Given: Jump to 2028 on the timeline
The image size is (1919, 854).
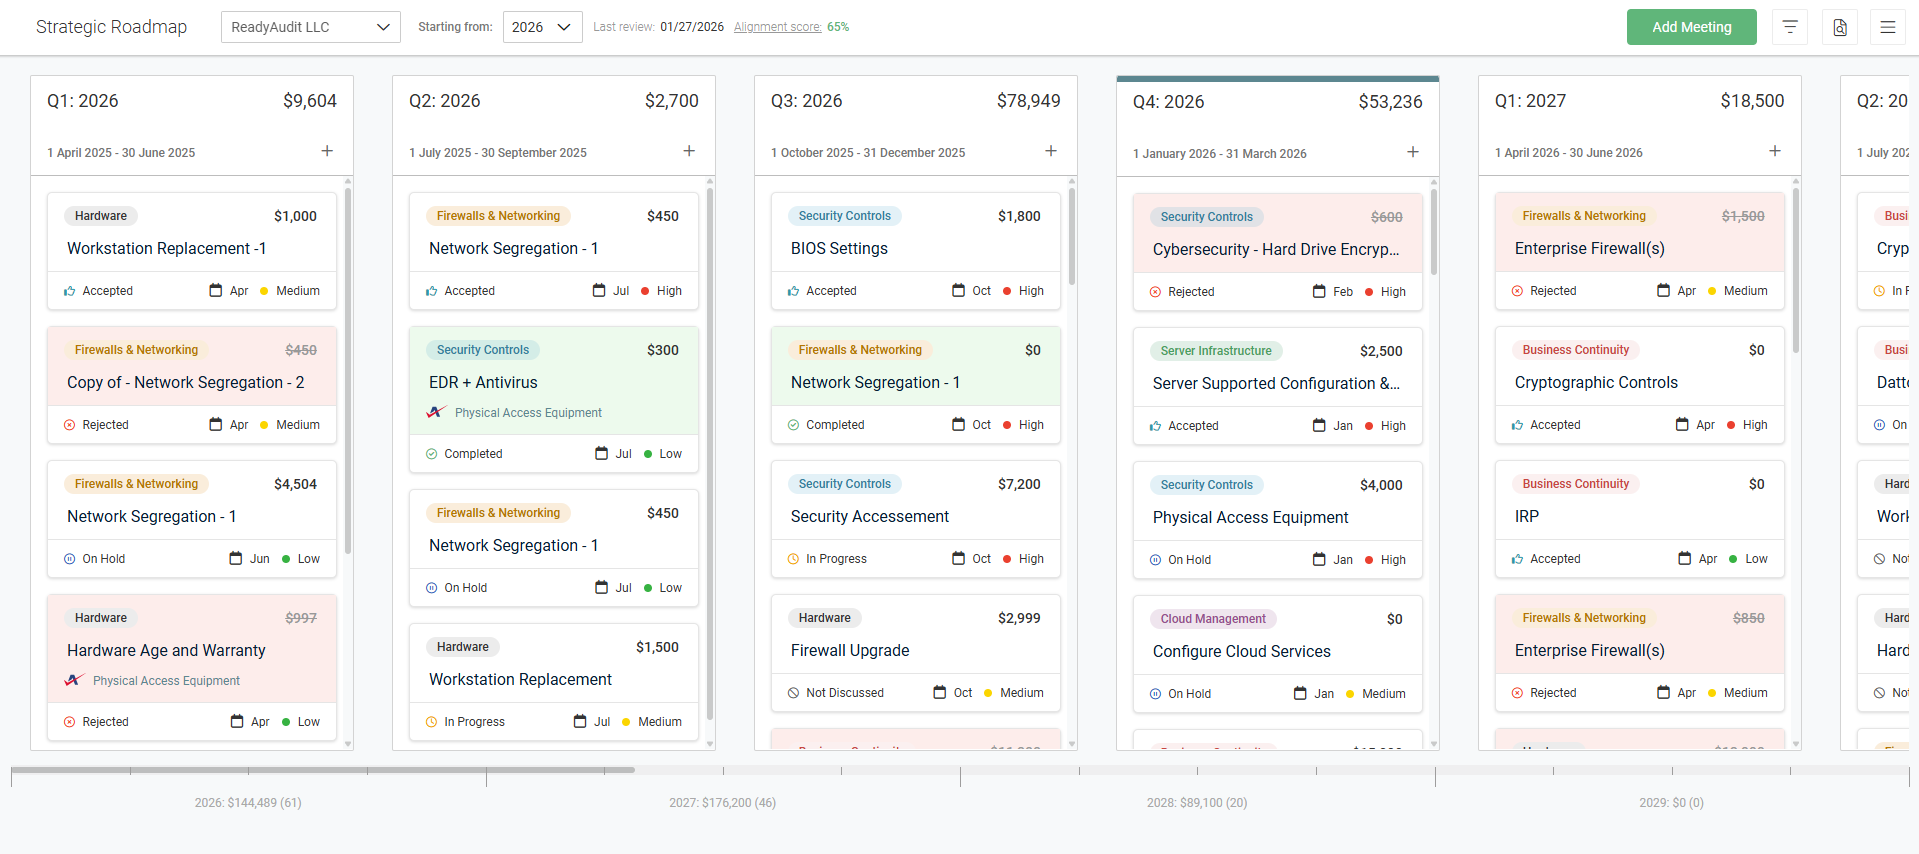Looking at the screenshot, I should point(1196,802).
